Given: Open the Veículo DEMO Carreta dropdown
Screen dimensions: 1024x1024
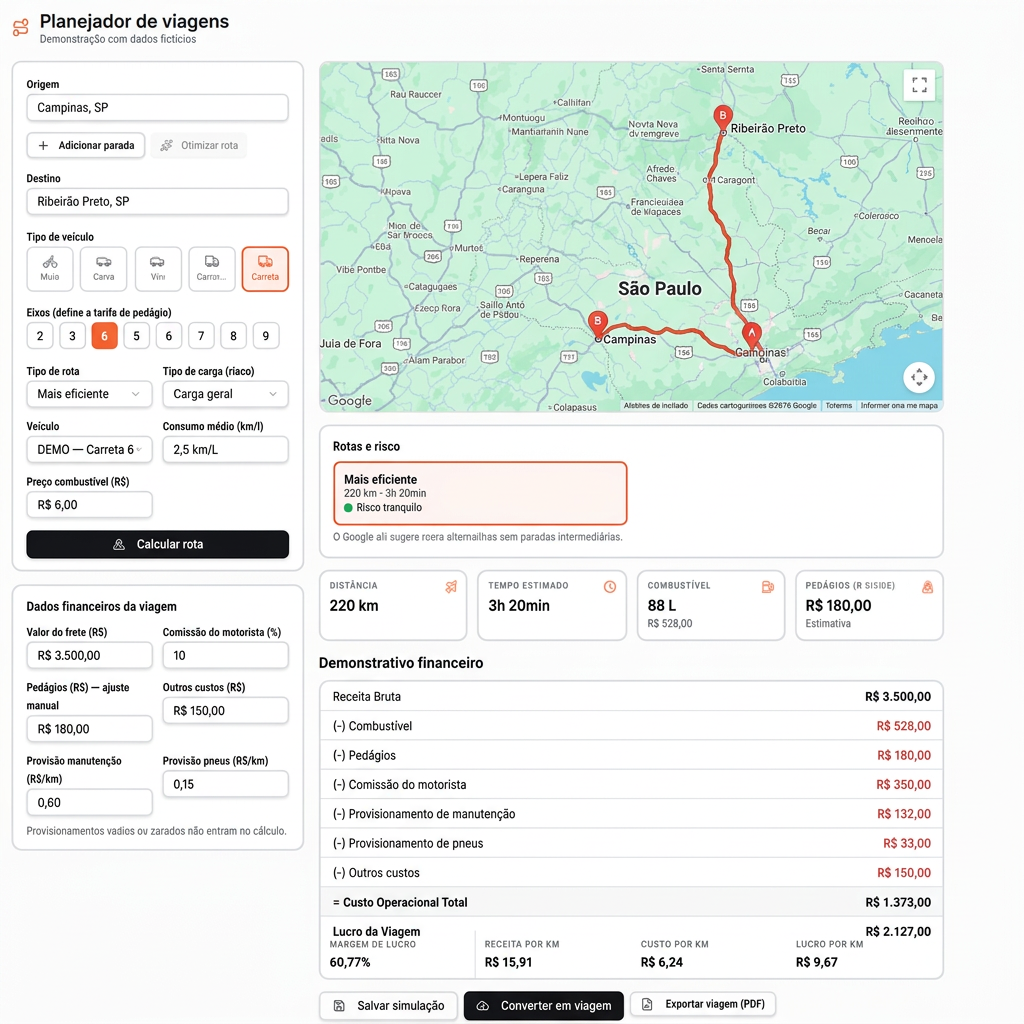Looking at the screenshot, I should click(x=89, y=449).
